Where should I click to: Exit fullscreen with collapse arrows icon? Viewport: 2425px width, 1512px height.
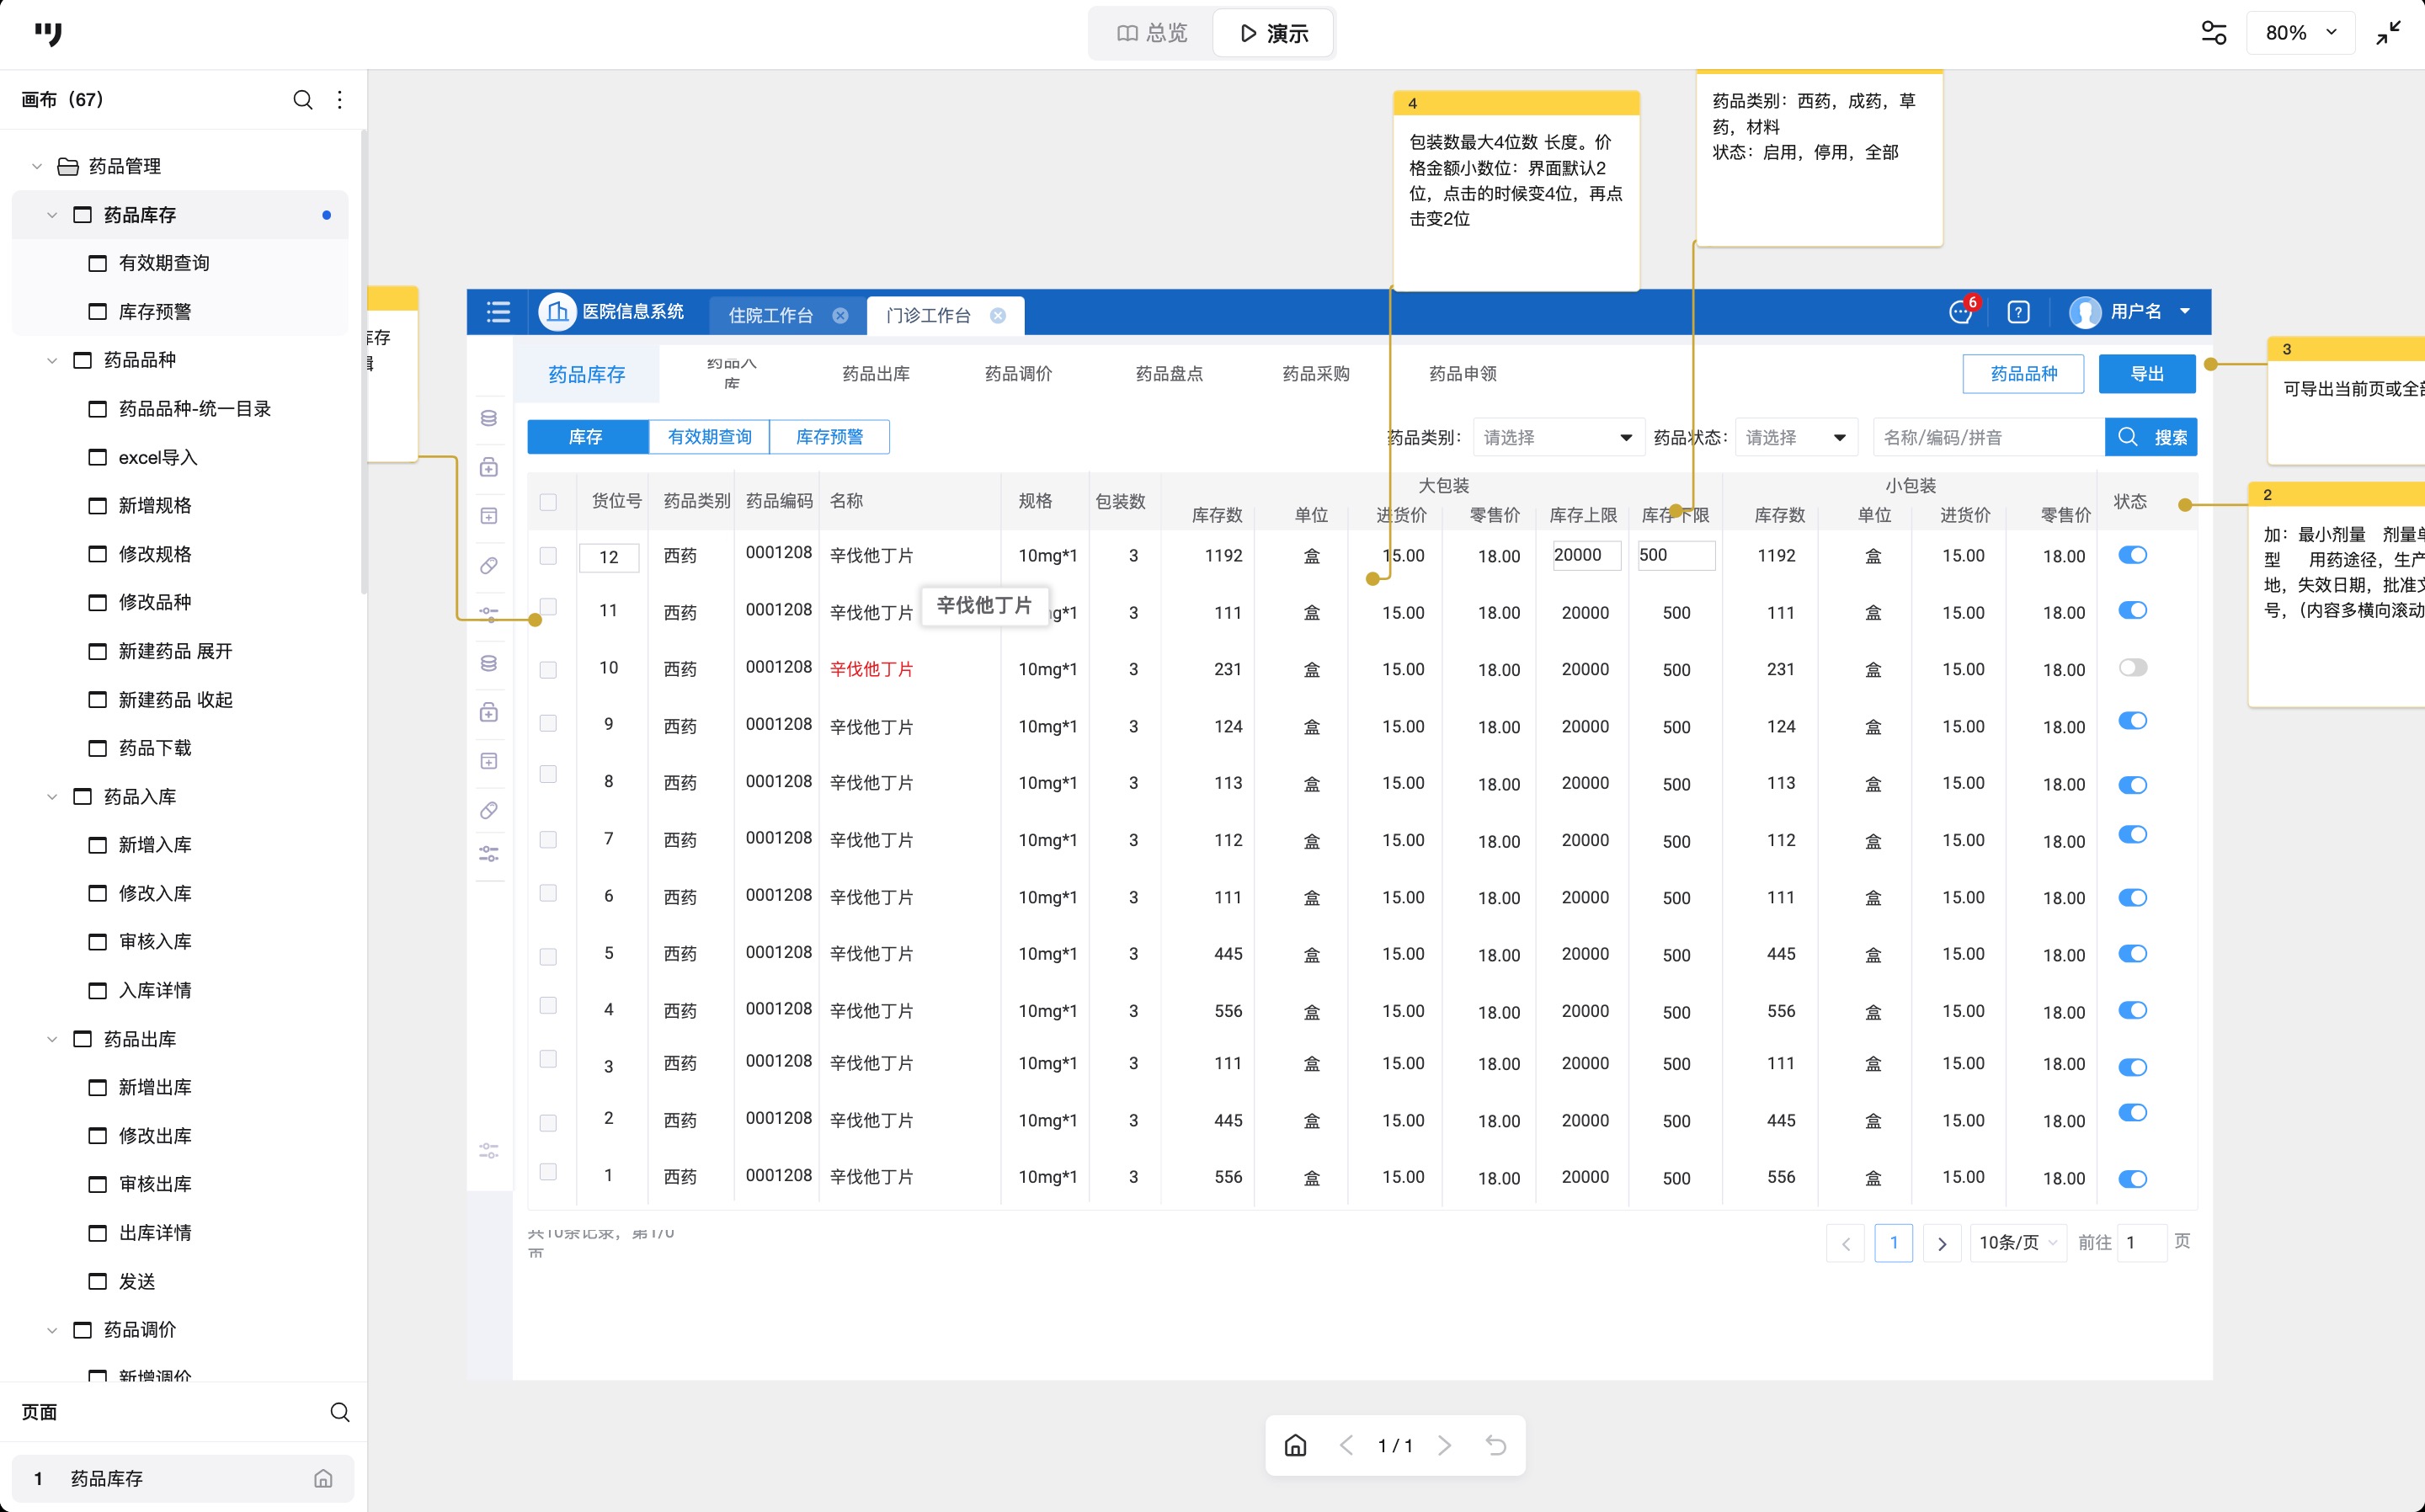(2388, 33)
